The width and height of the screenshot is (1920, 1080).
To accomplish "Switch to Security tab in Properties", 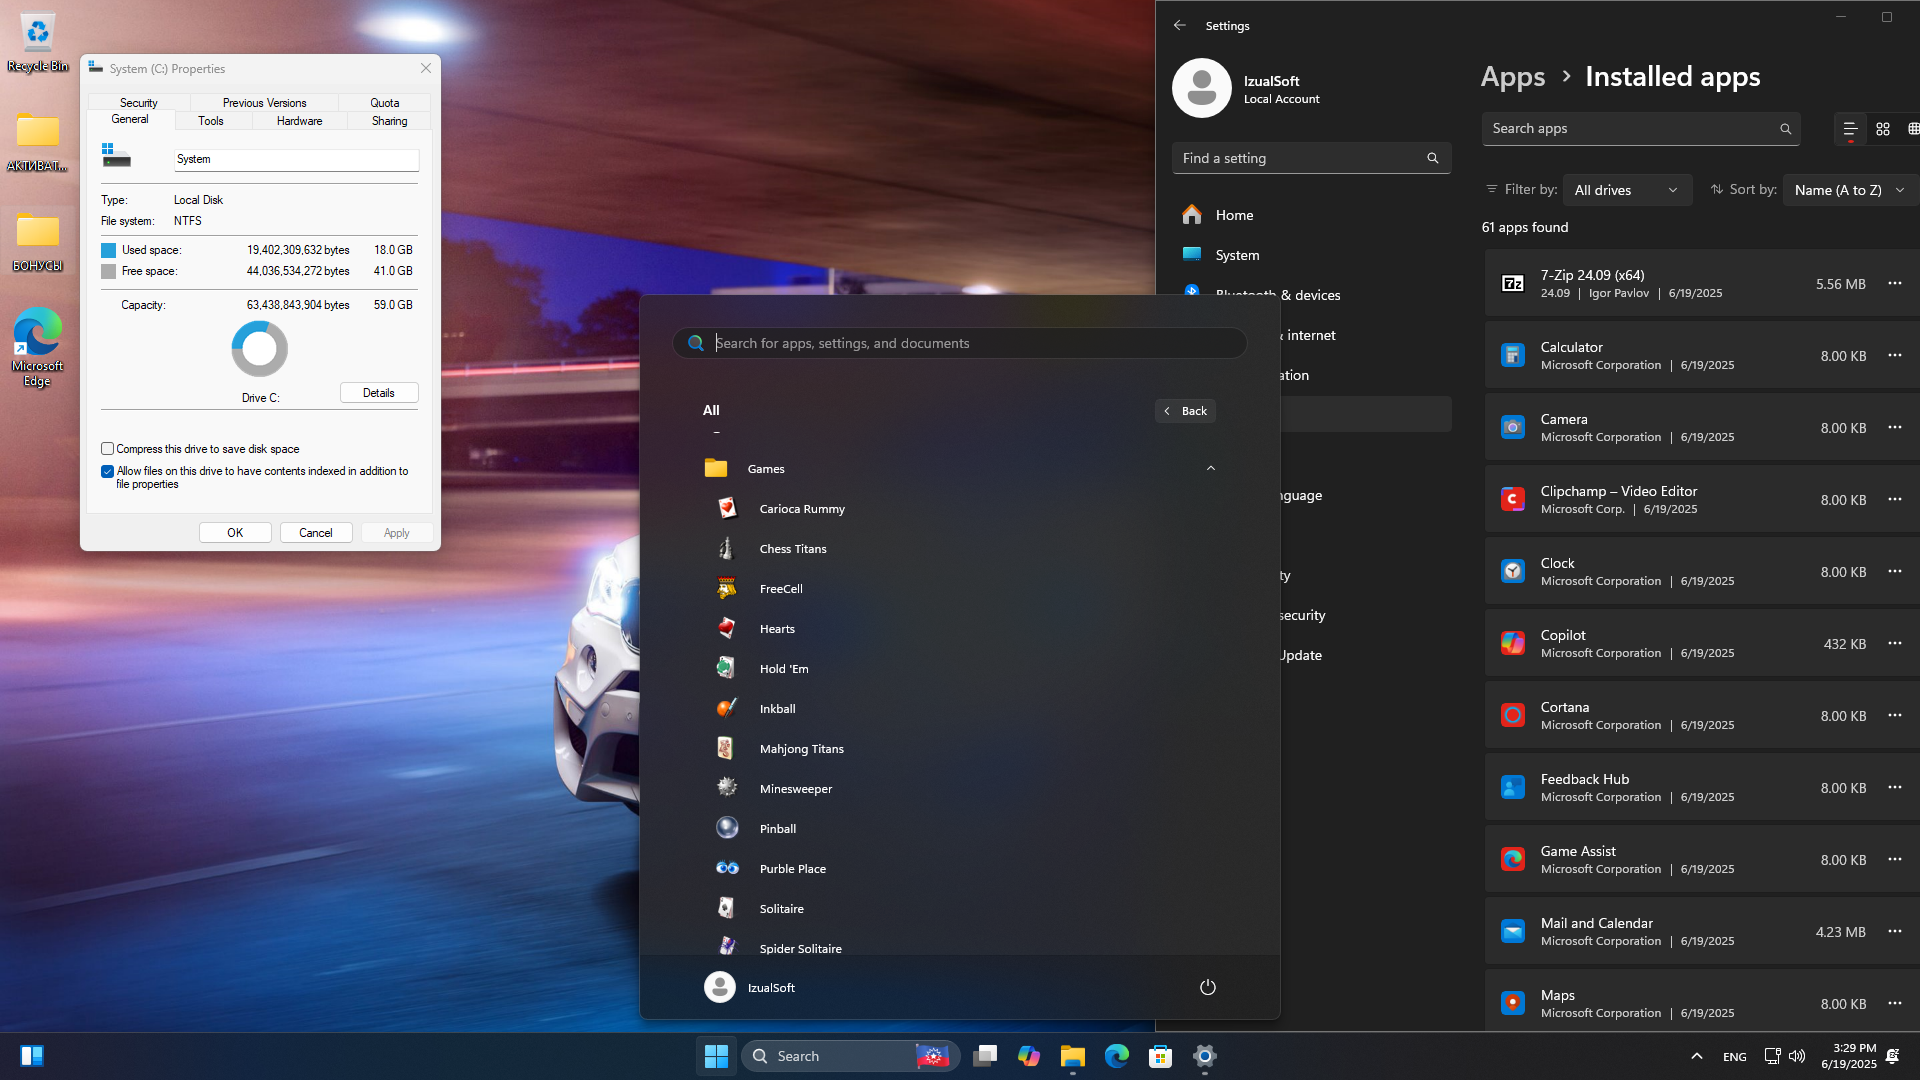I will pyautogui.click(x=139, y=102).
